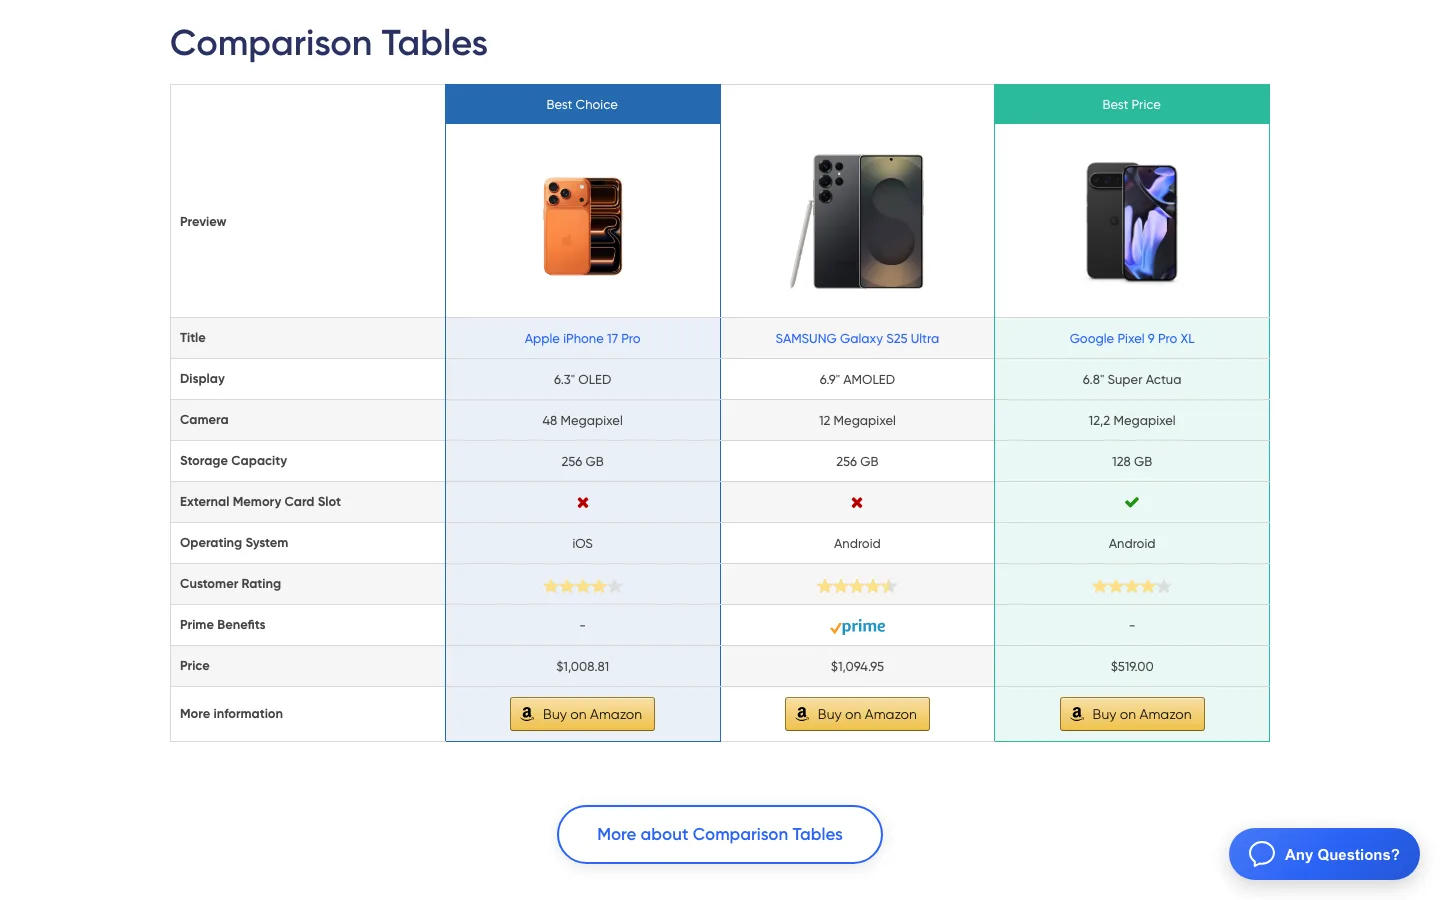The width and height of the screenshot is (1440, 900).
Task: Select the $1,008.81 price cell
Action: point(583,666)
